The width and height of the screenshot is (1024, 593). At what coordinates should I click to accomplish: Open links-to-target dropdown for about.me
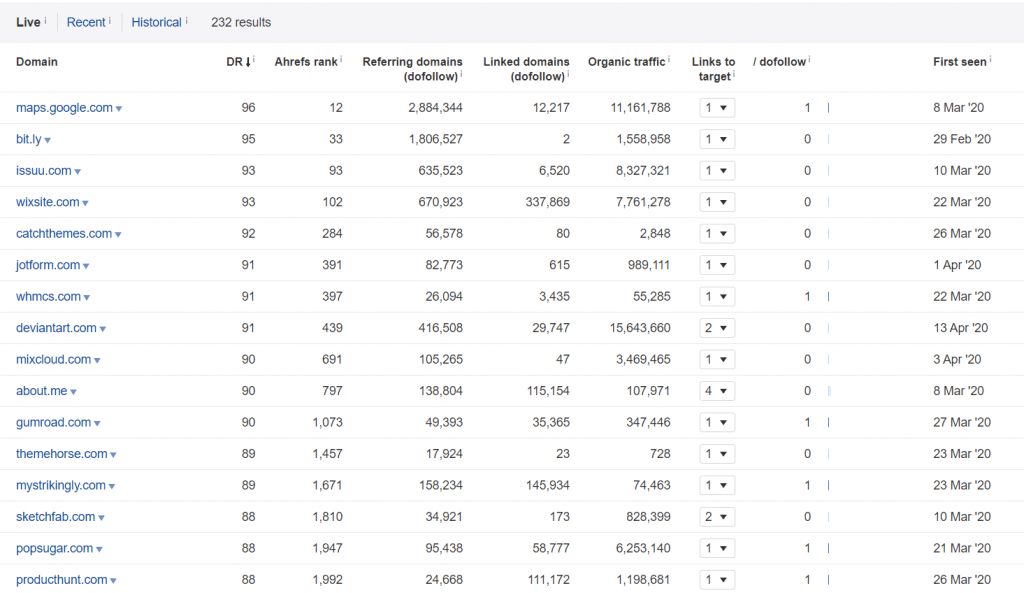(x=717, y=391)
